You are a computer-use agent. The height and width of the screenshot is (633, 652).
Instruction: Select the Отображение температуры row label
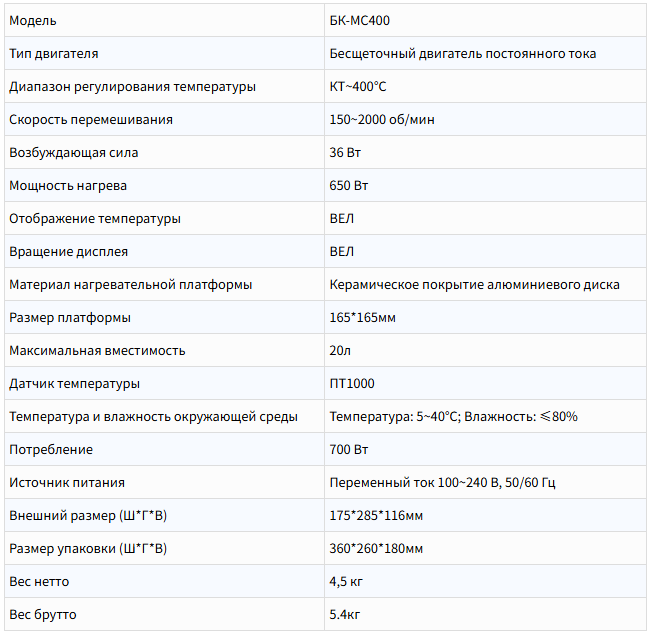coord(95,219)
